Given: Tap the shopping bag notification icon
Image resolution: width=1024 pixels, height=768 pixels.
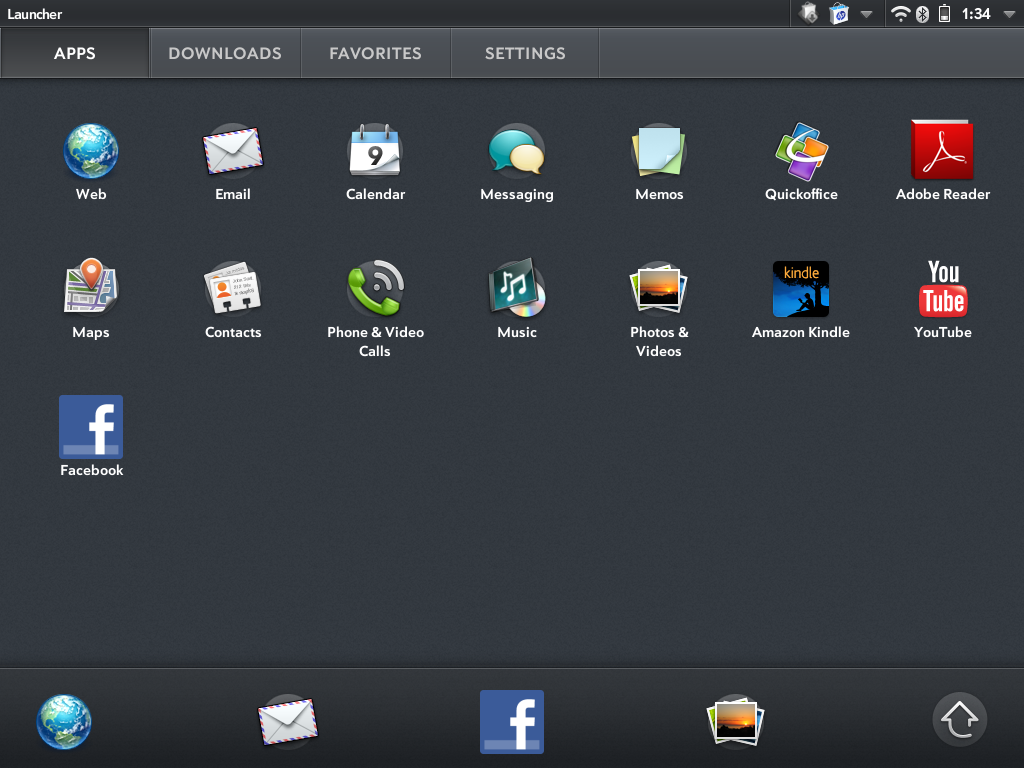Looking at the screenshot, I should (839, 14).
